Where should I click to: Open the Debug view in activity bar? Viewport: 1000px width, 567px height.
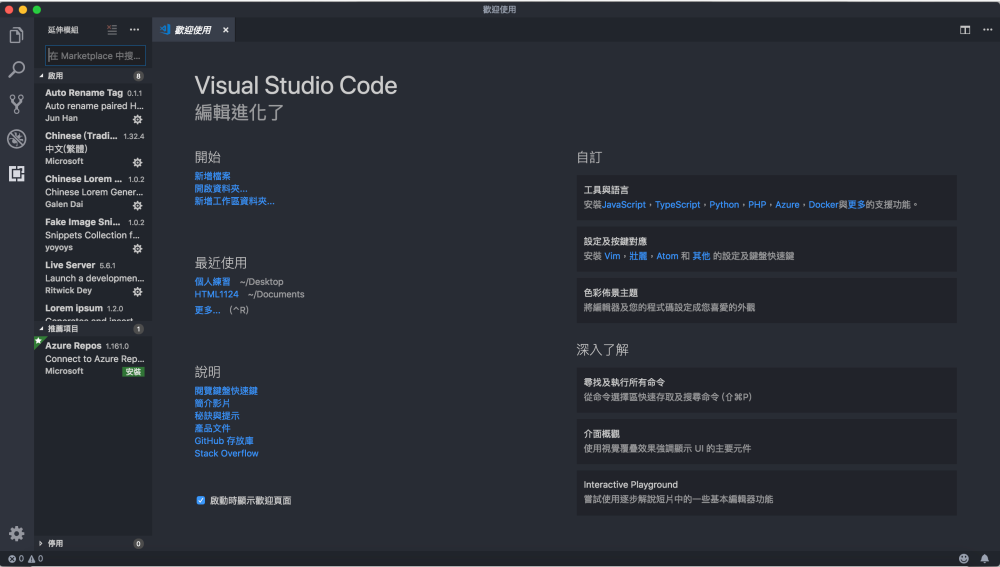coord(17,138)
